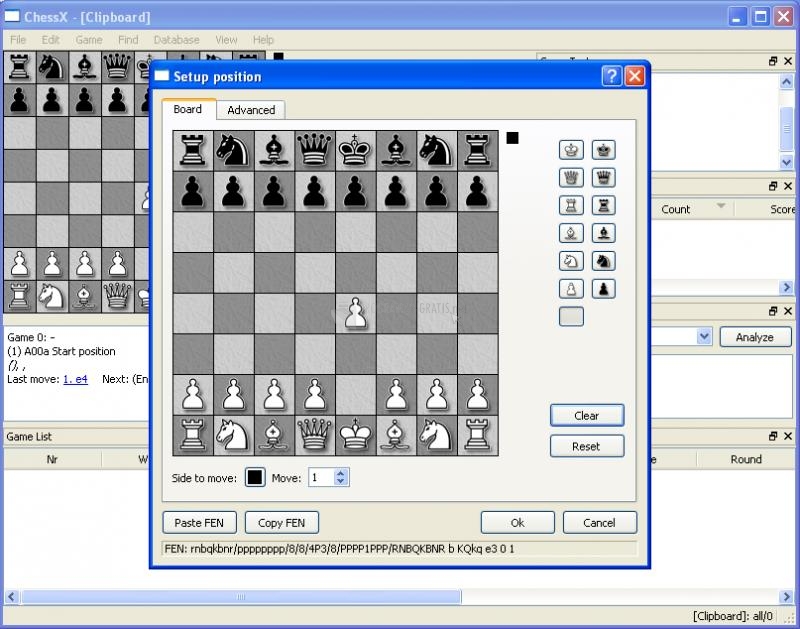Decrease the Move number spinner
This screenshot has height=629, width=800.
[341, 482]
